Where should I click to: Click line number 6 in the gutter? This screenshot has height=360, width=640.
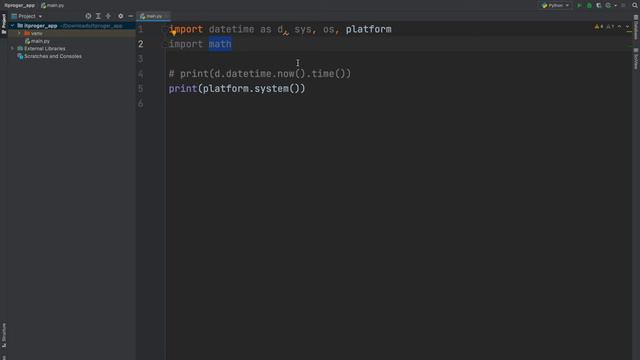[x=140, y=104]
